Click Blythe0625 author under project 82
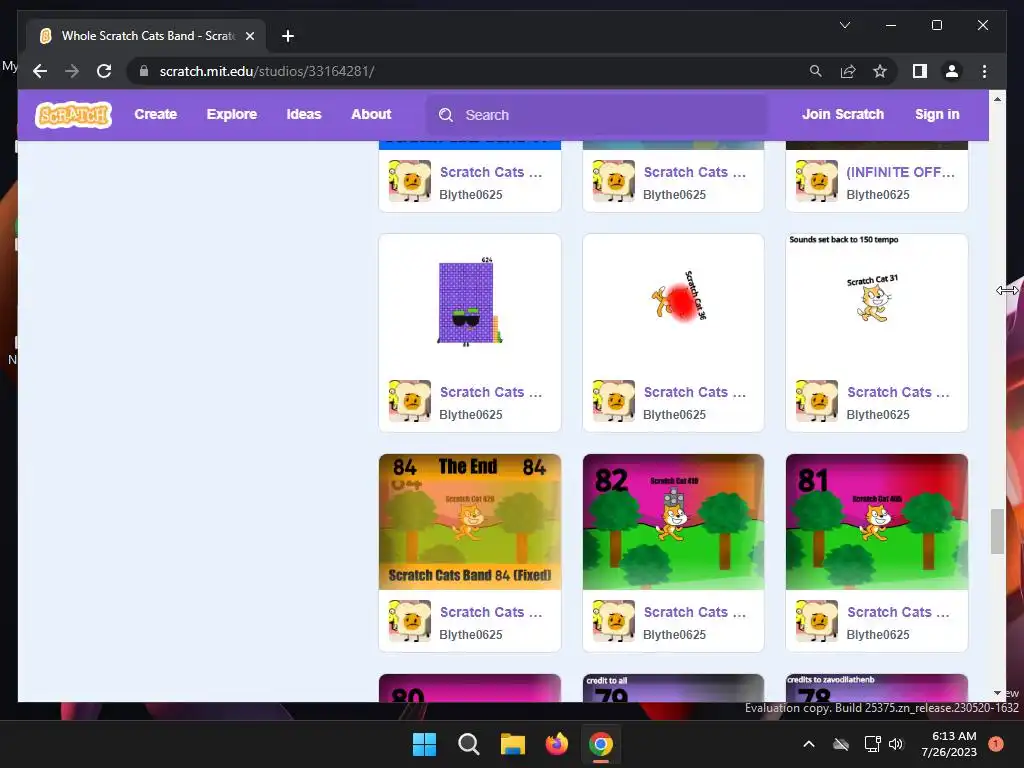The image size is (1024, 768). coord(674,635)
